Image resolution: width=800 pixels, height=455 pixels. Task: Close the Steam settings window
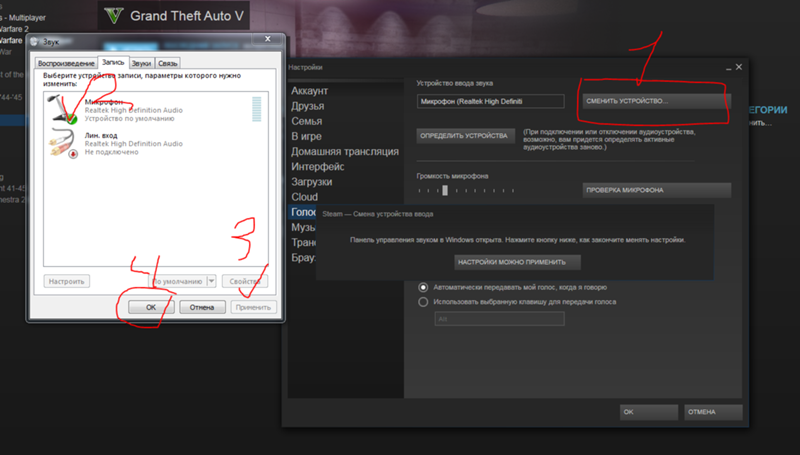pyautogui.click(x=739, y=67)
